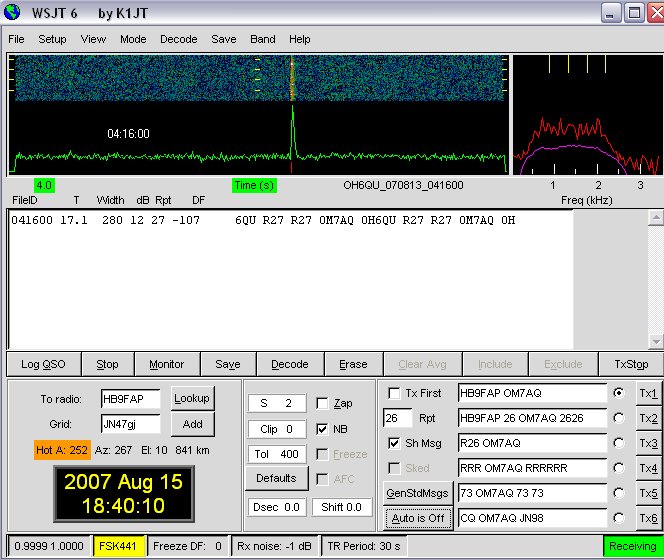Enable the Tx First checkbox

[x=394, y=393]
